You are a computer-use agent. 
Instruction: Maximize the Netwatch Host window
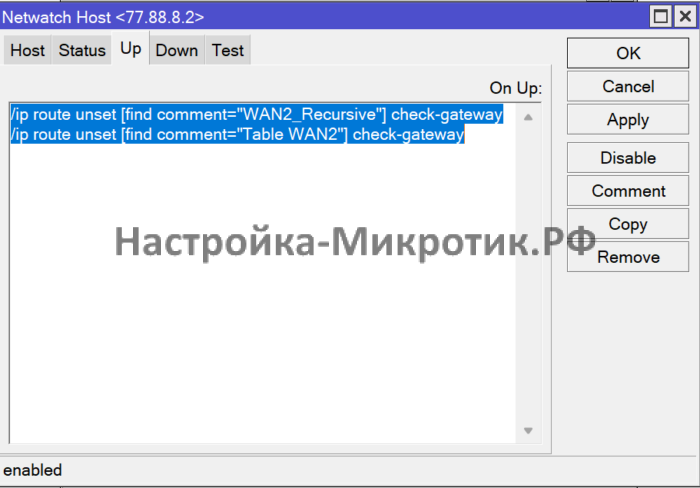tap(661, 17)
